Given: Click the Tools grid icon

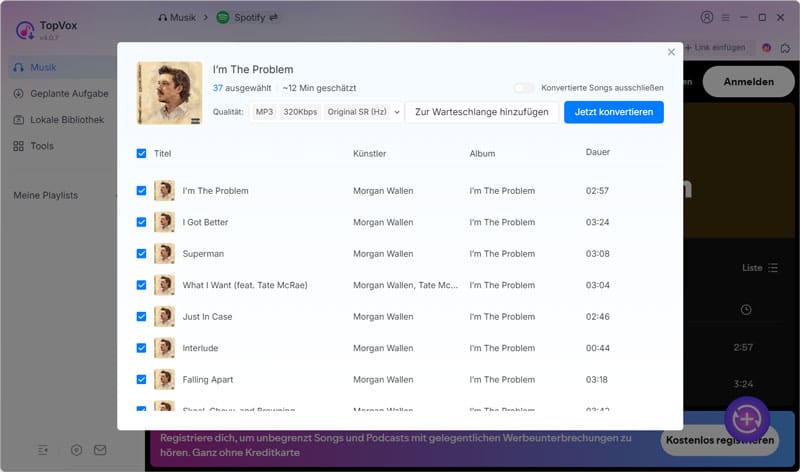Looking at the screenshot, I should coord(18,146).
